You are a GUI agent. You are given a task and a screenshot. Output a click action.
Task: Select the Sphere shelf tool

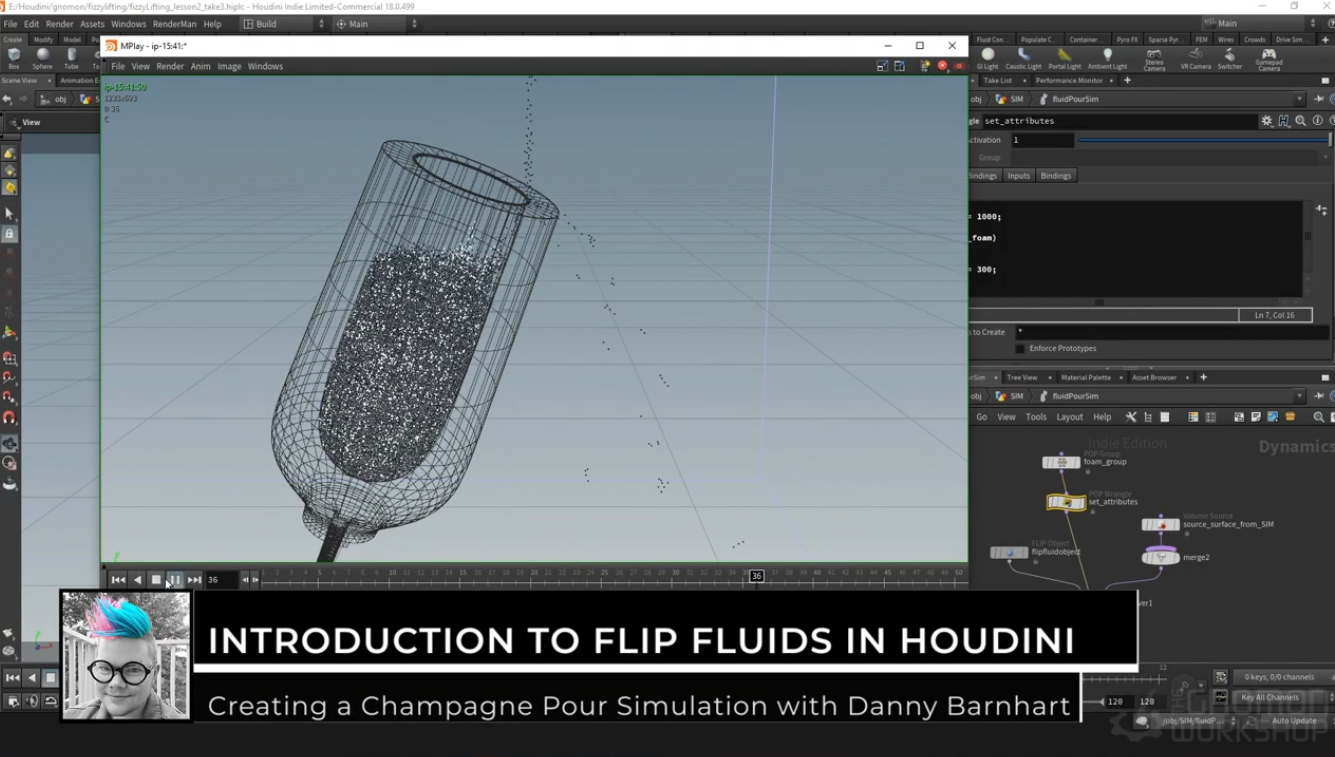[42, 59]
